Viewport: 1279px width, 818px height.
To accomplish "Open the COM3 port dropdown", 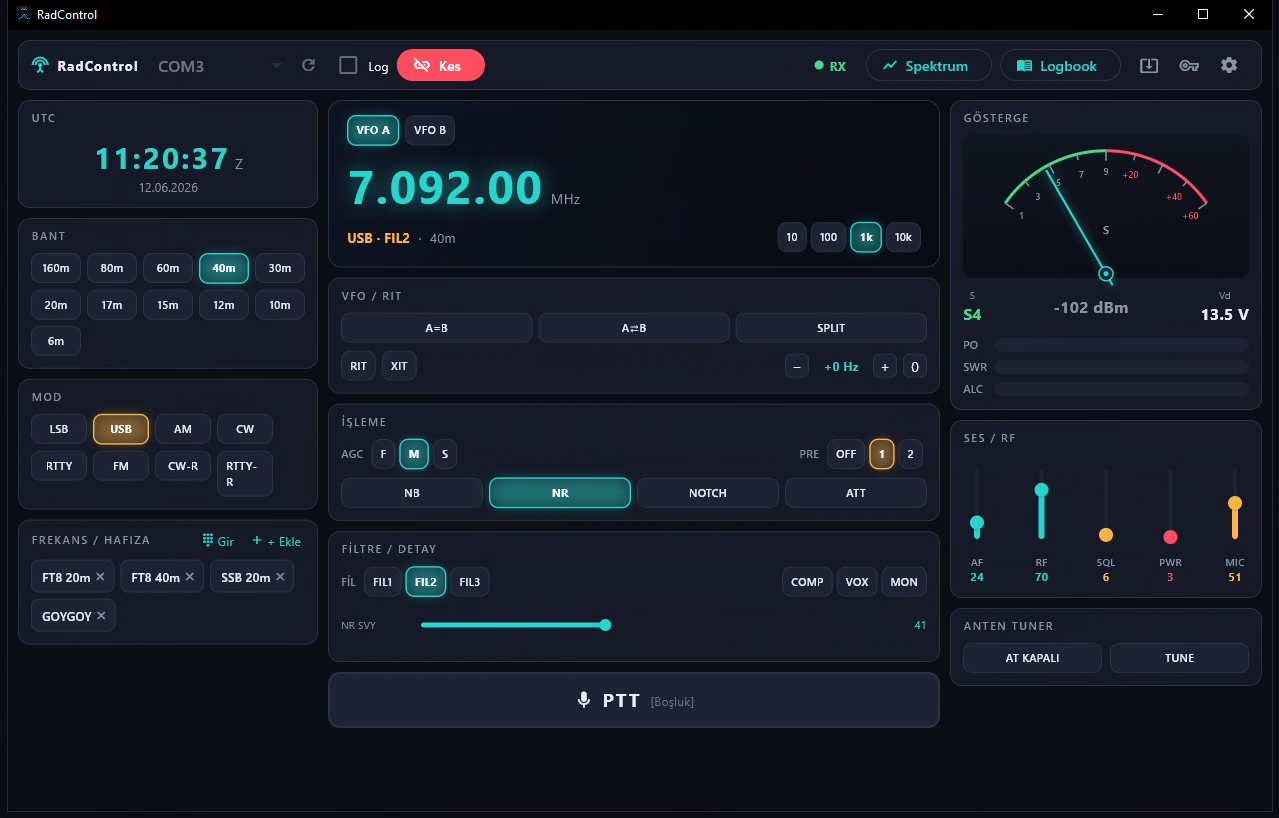I will point(222,66).
